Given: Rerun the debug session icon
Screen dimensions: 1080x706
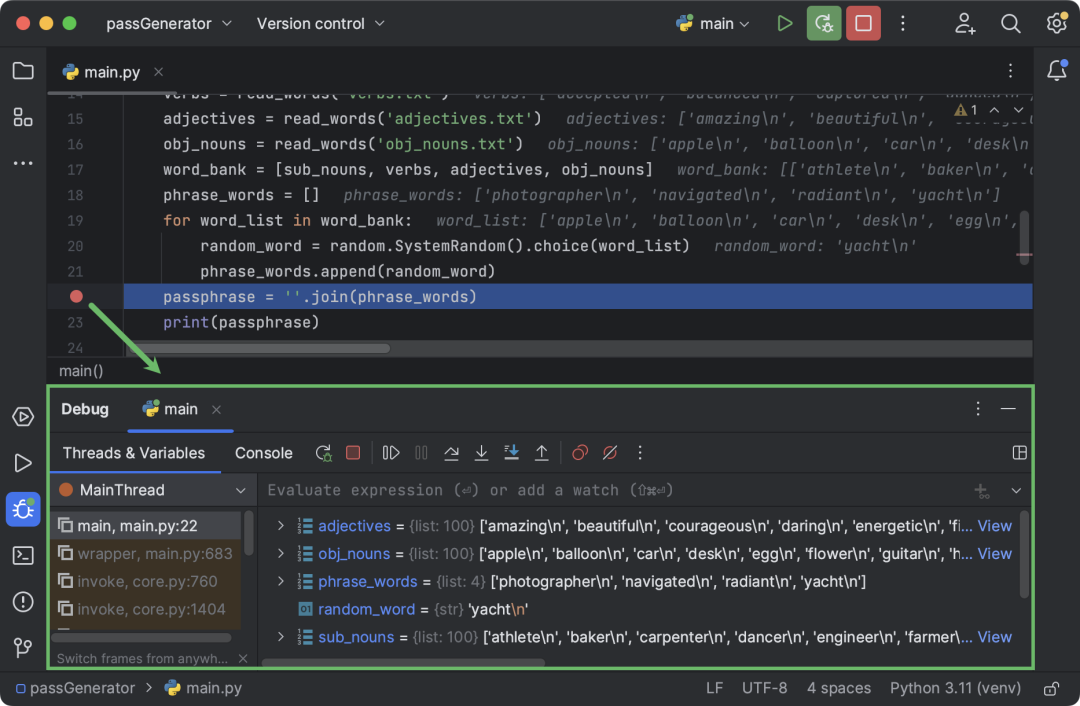Looking at the screenshot, I should (x=324, y=453).
